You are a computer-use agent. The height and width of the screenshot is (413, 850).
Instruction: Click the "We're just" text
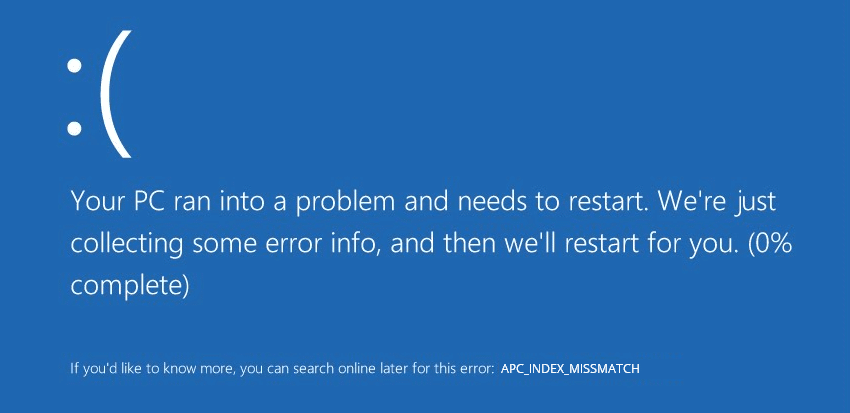click(x=718, y=202)
